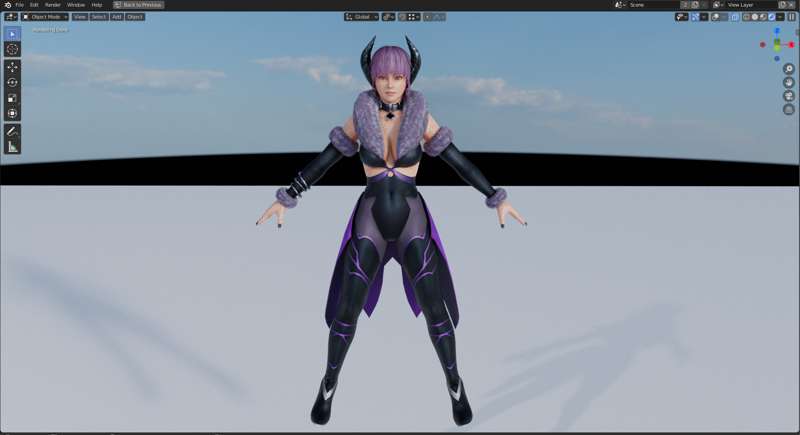Toggle camera view with camera icon

[789, 96]
